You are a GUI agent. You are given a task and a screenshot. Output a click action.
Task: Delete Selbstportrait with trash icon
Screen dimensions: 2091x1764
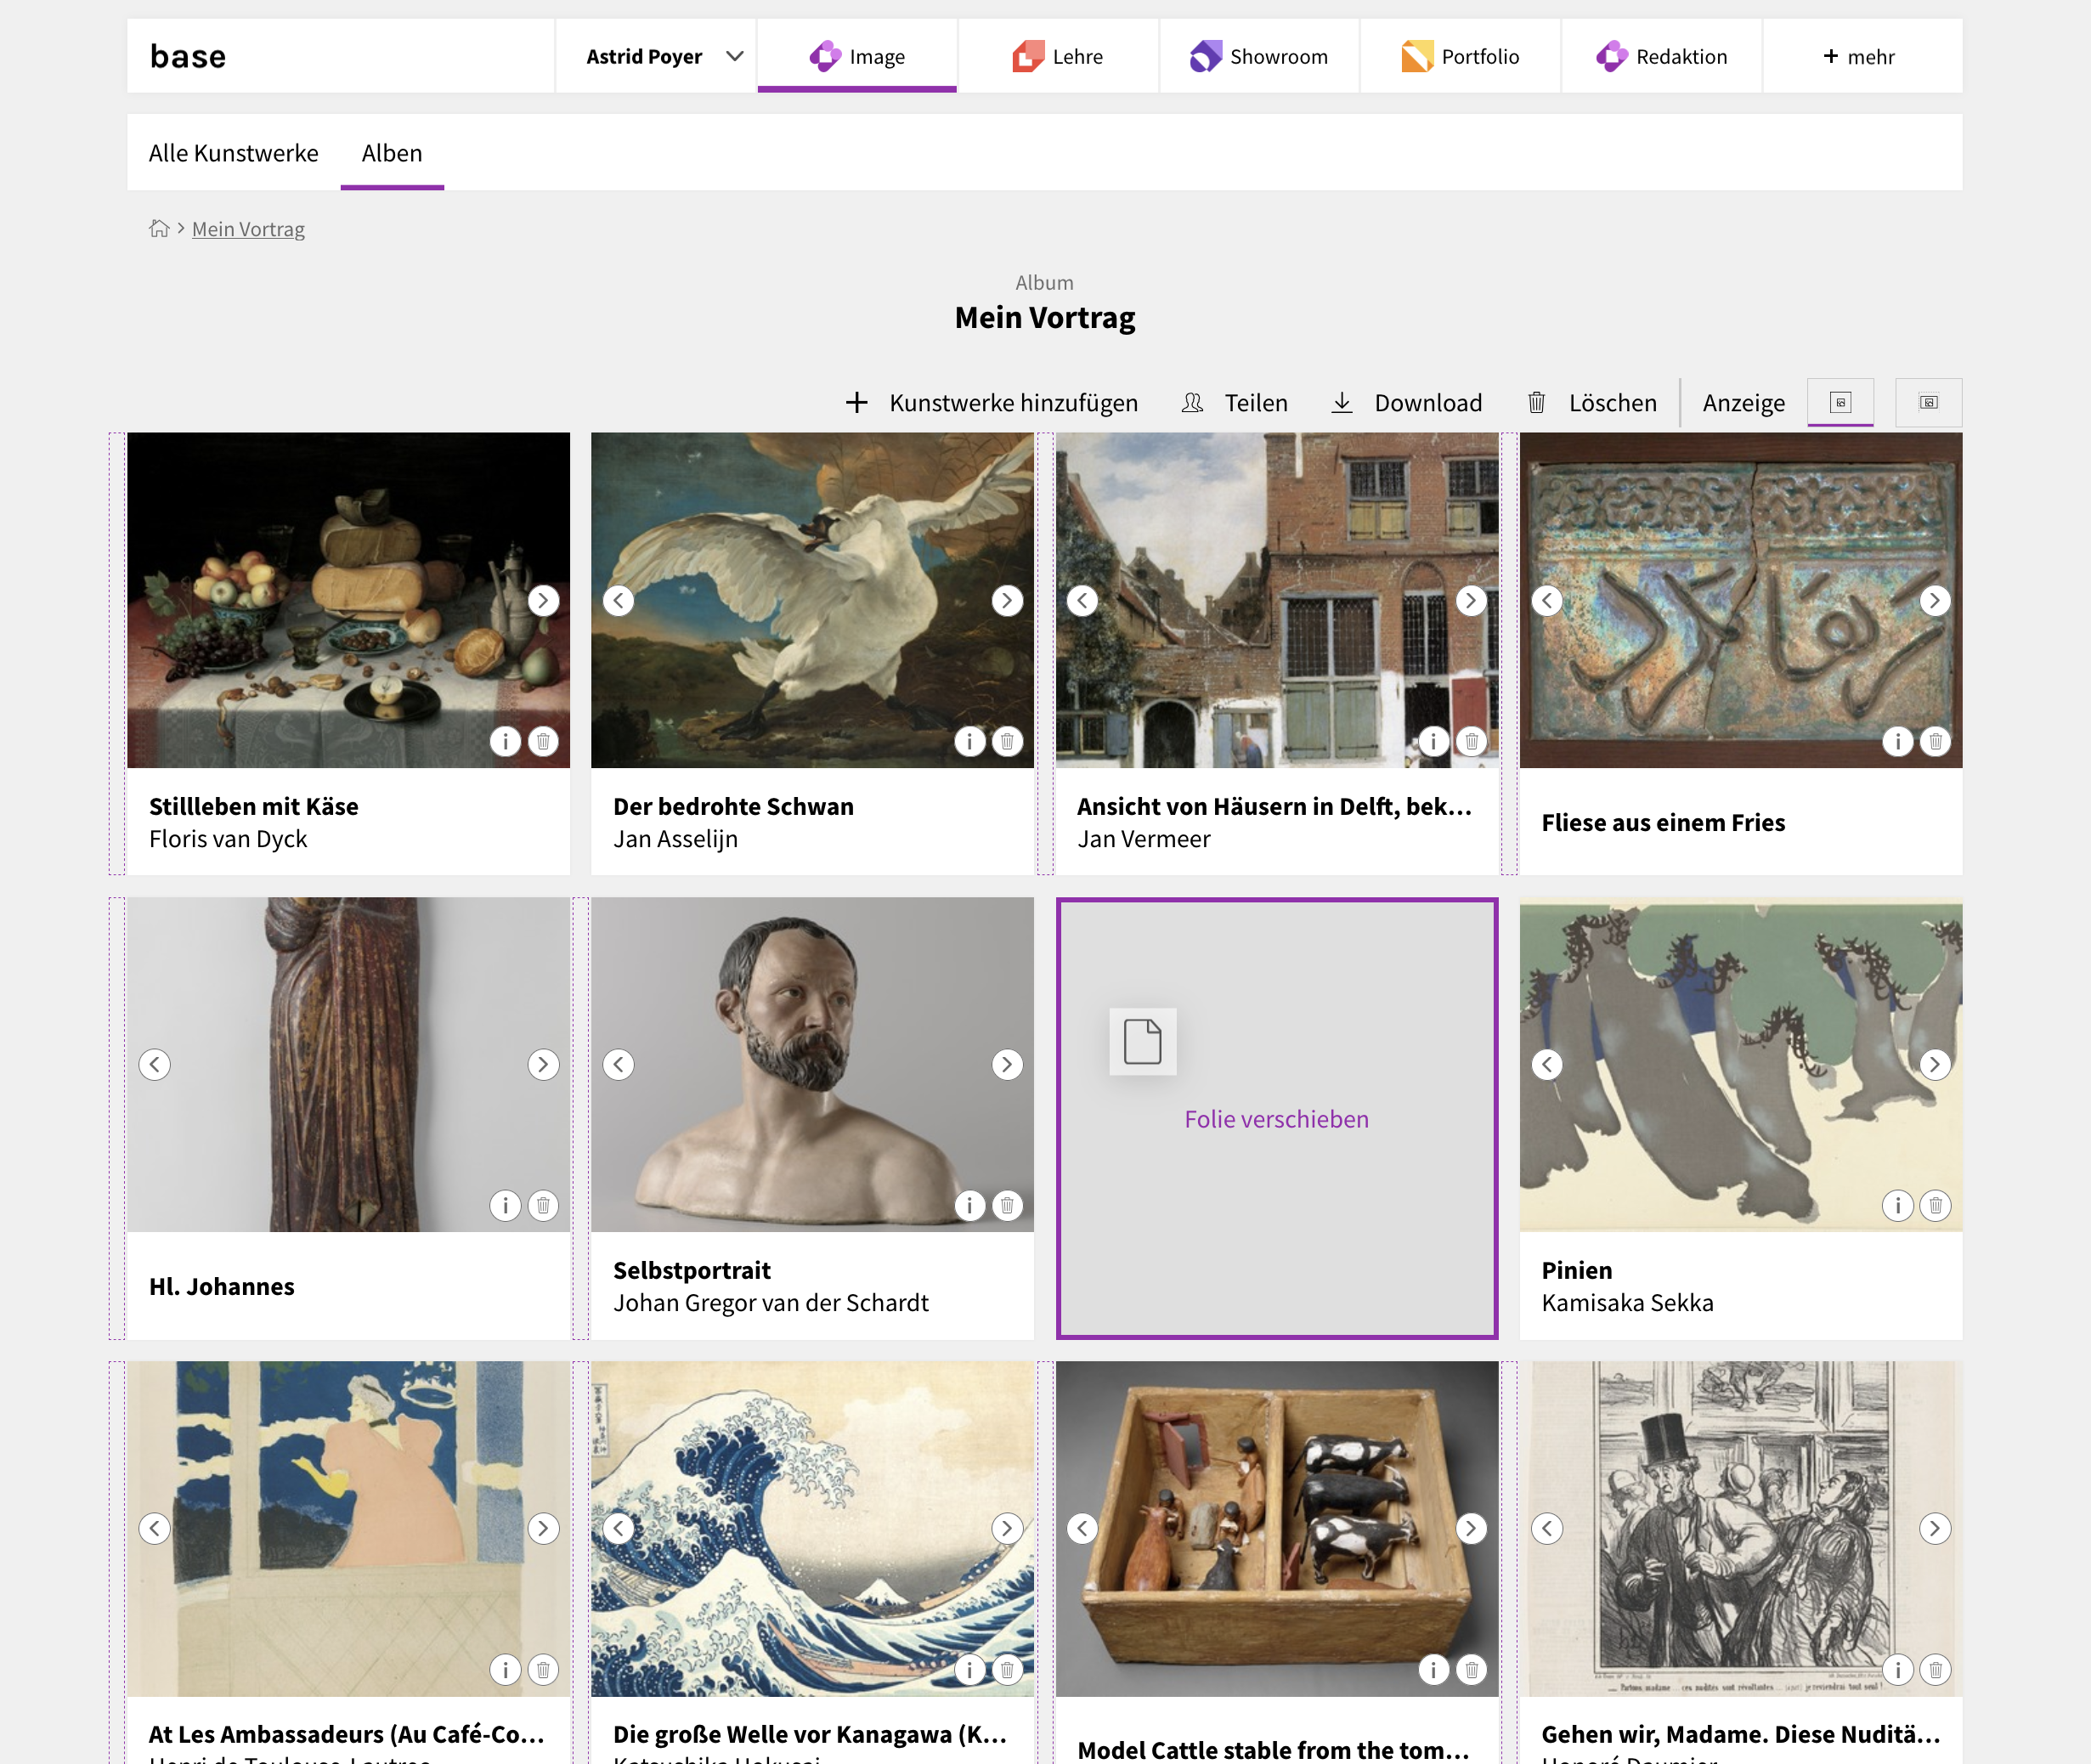pos(1007,1205)
